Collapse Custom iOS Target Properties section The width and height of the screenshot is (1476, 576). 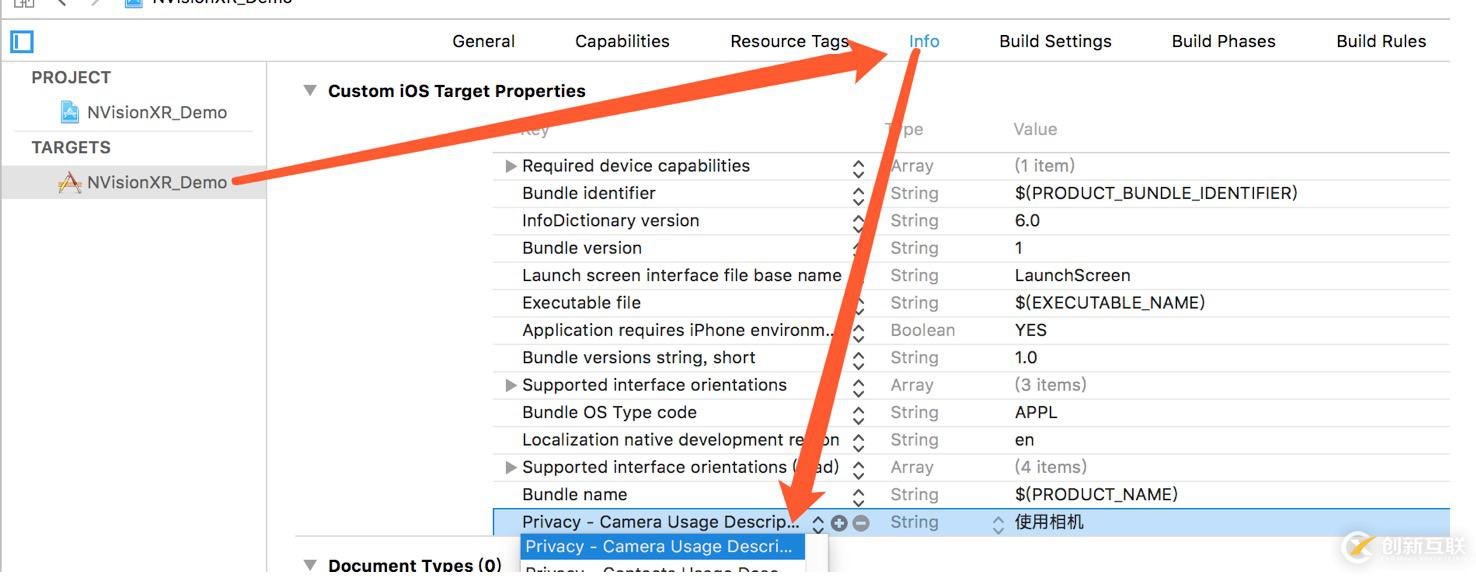click(310, 91)
